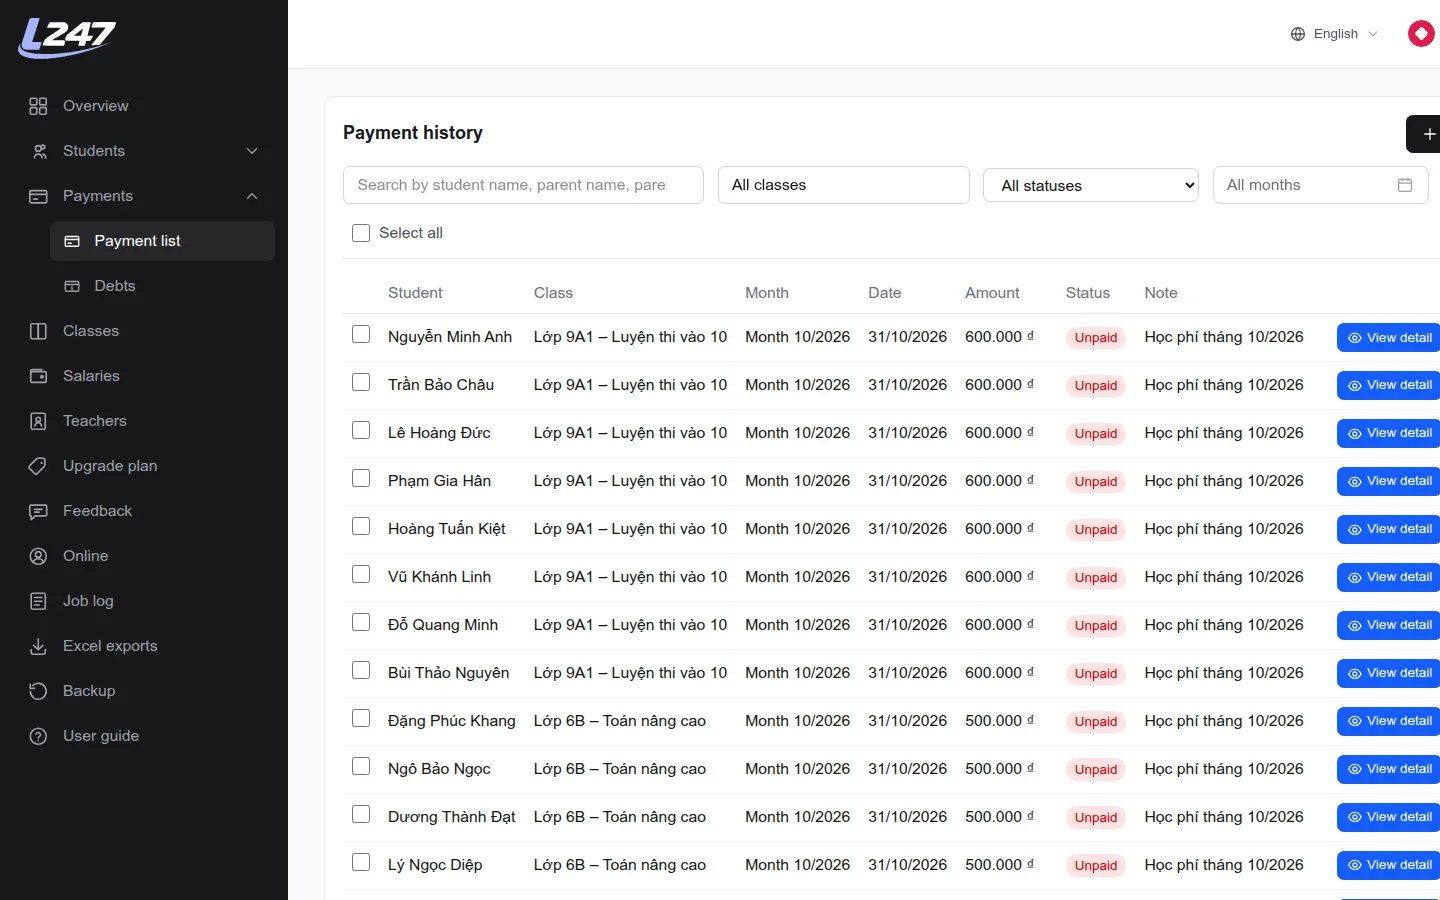Click the student name search field
The width and height of the screenshot is (1440, 900).
(523, 185)
